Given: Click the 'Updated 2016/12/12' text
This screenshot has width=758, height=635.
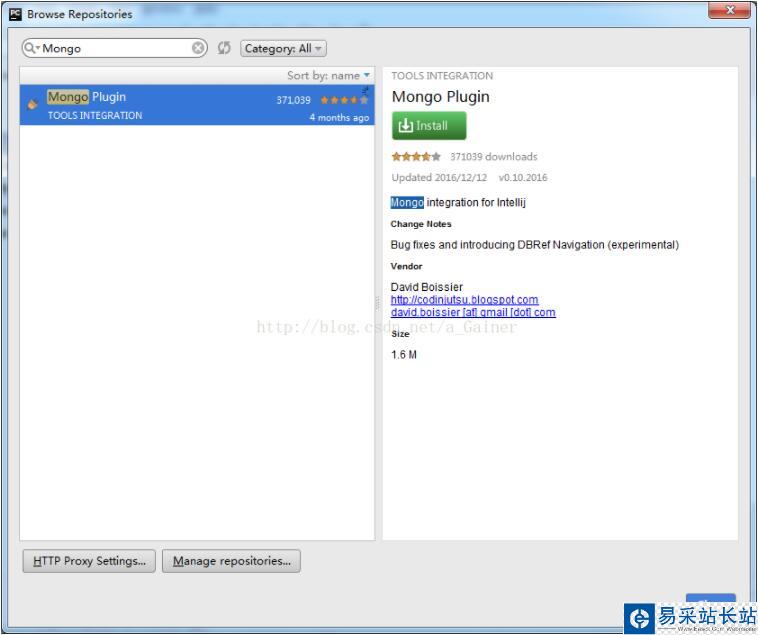Looking at the screenshot, I should 439,177.
